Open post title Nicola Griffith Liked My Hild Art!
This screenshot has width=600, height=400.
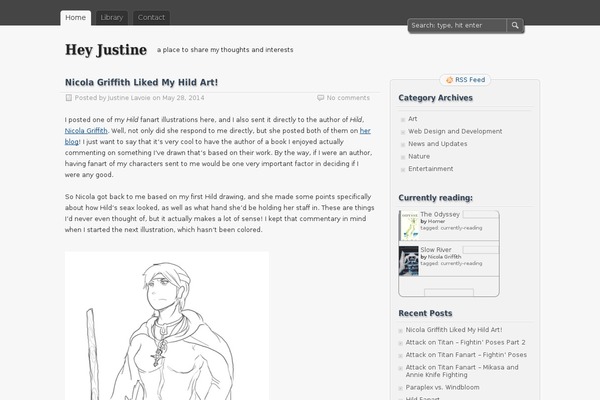pos(141,82)
